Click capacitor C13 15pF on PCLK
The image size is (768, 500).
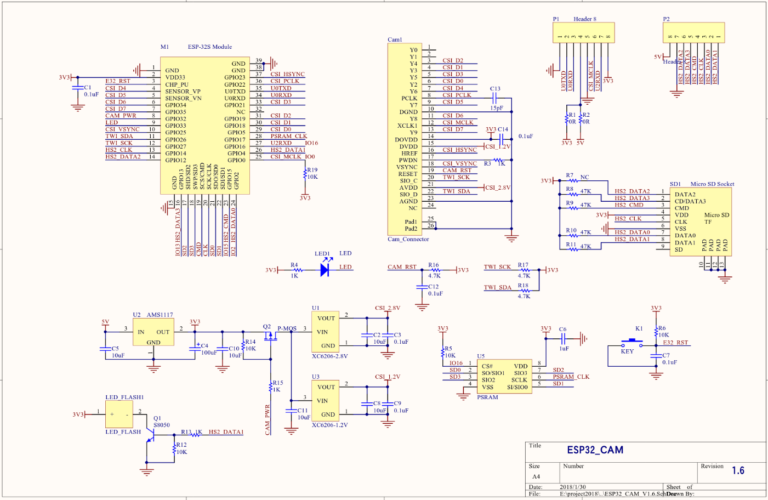496,98
